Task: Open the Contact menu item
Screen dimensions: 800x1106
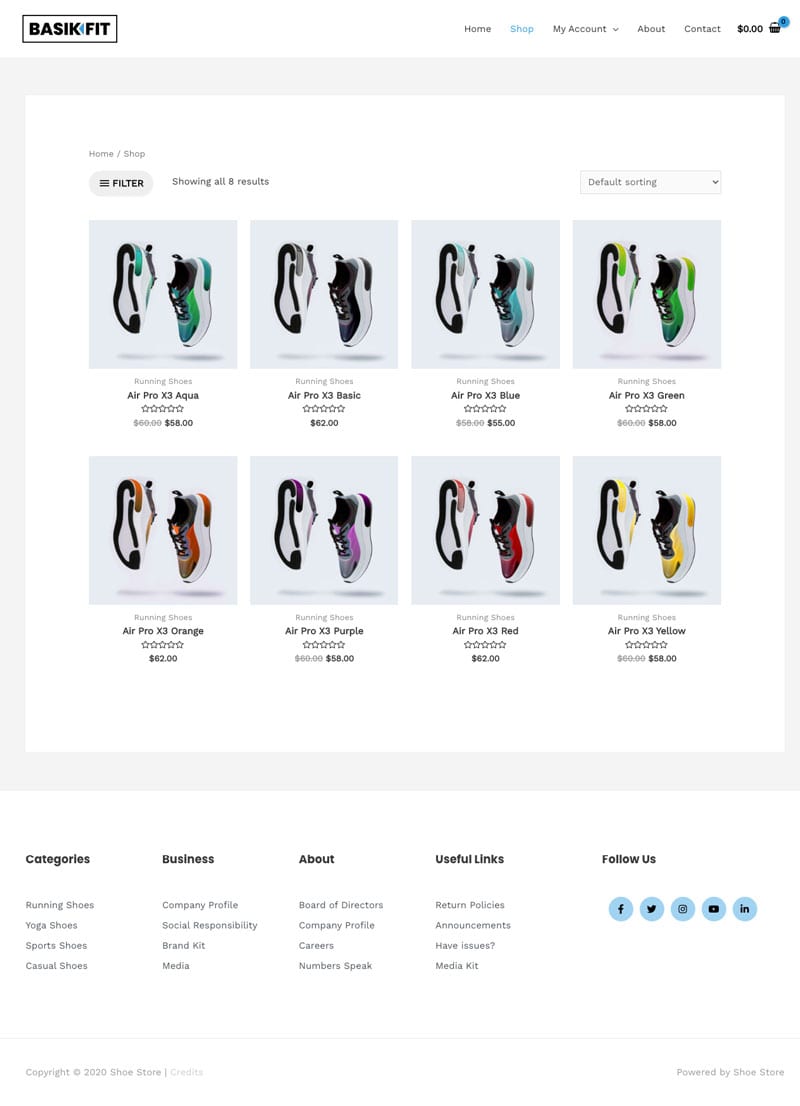Action: point(702,29)
